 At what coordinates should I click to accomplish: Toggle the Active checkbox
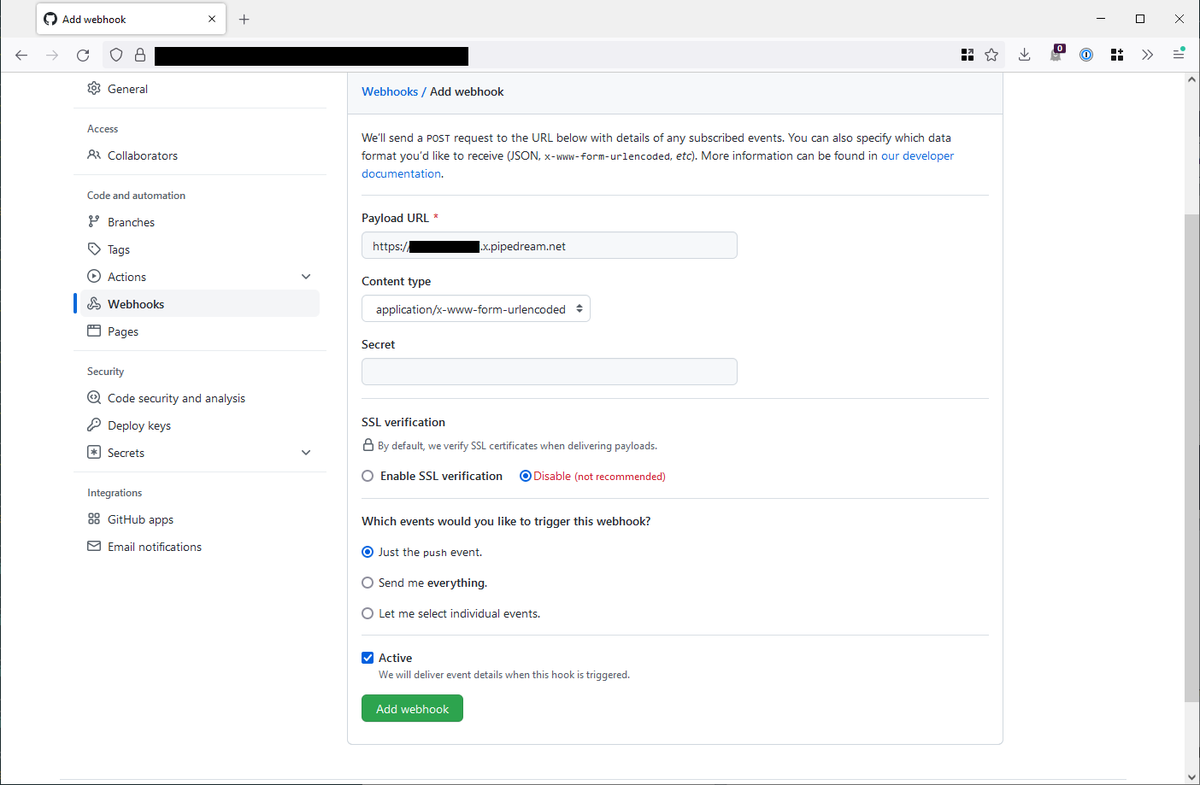tap(368, 658)
